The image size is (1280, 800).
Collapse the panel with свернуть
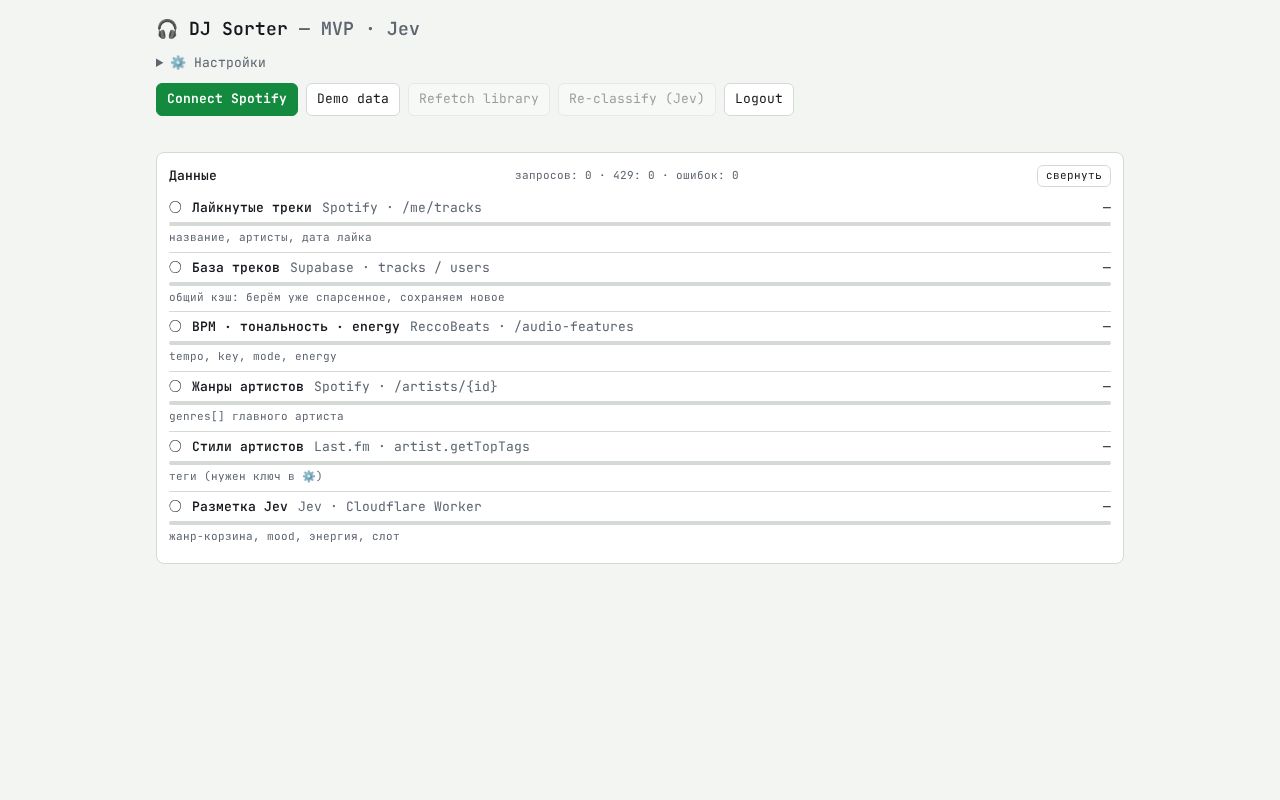1074,176
